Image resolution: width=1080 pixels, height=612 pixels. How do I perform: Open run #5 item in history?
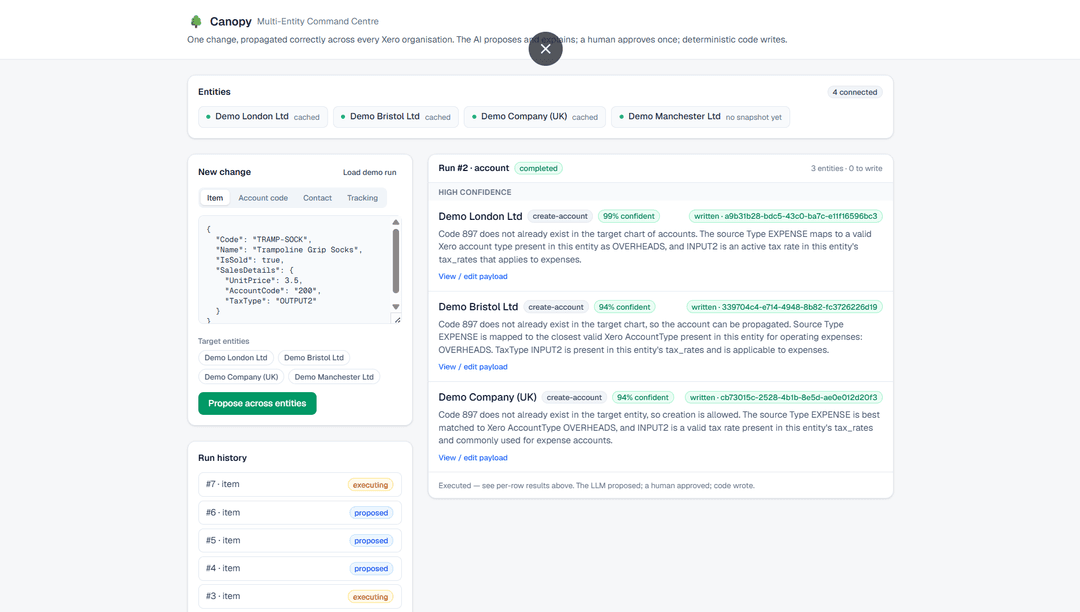[300, 540]
